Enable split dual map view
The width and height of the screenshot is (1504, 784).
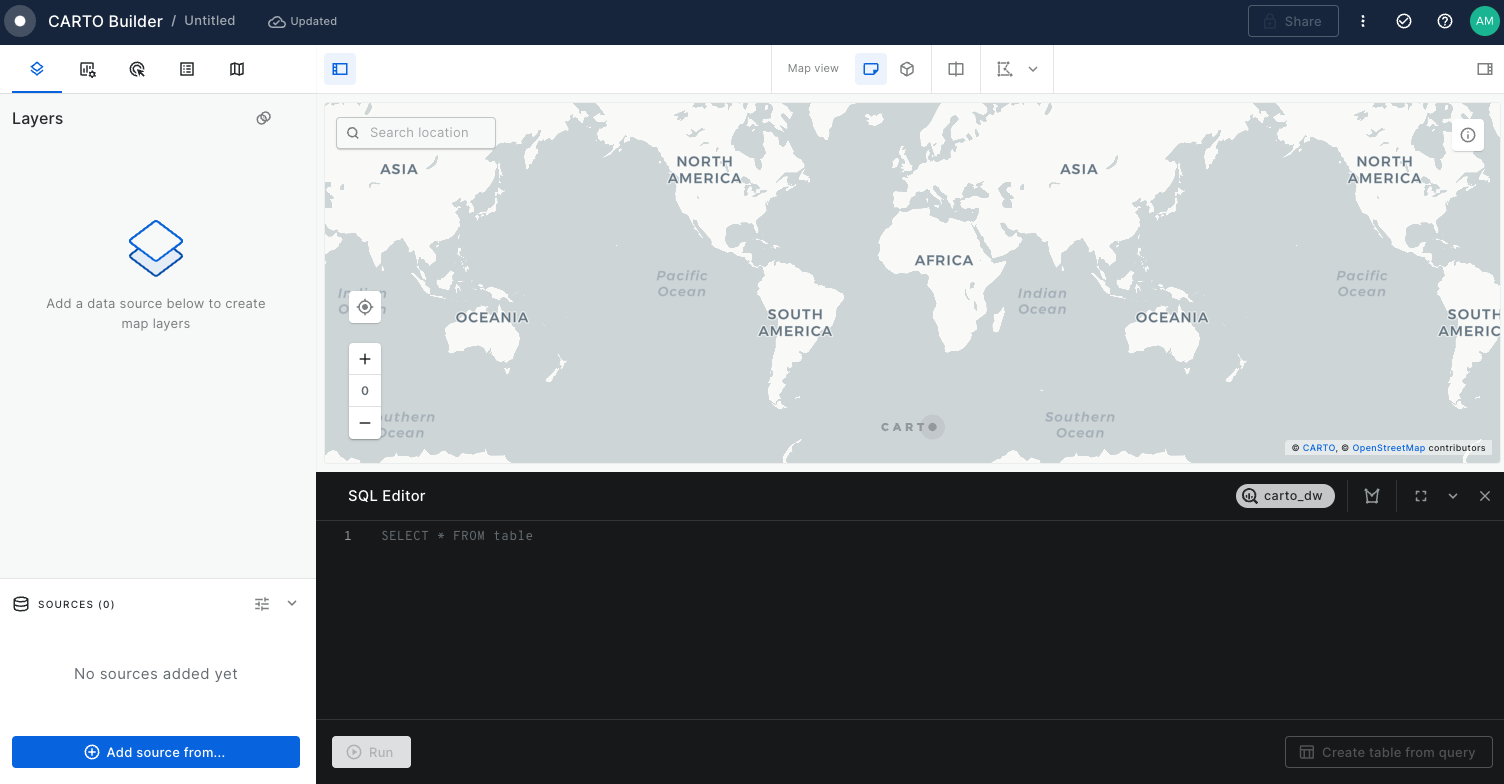pos(956,69)
